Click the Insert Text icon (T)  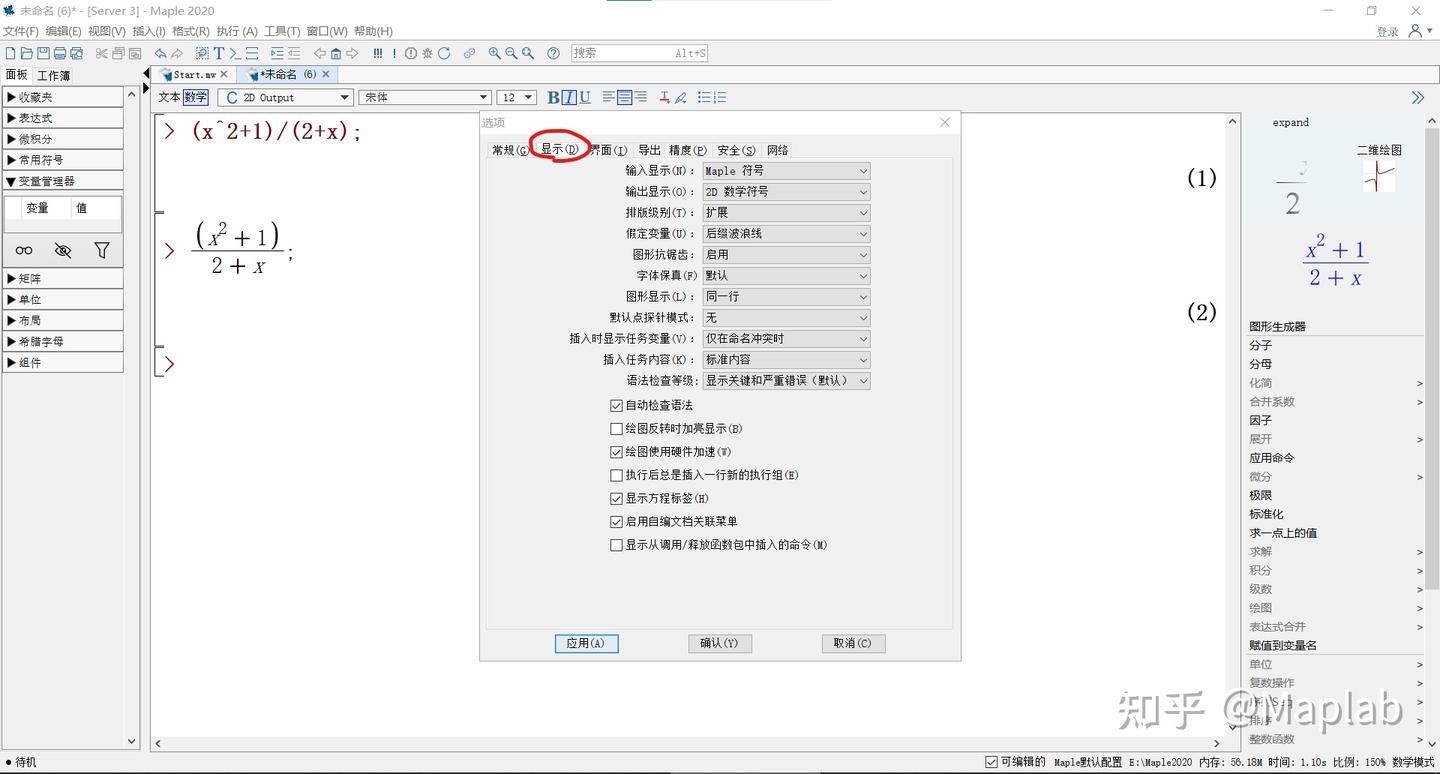pos(218,53)
